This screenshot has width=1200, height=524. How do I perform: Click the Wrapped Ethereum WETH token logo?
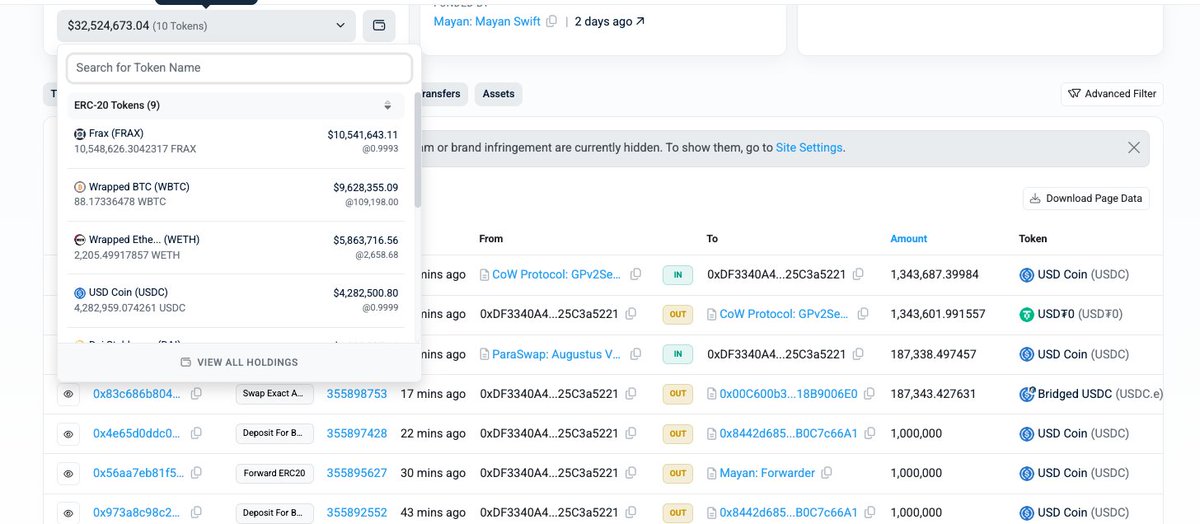pos(80,240)
